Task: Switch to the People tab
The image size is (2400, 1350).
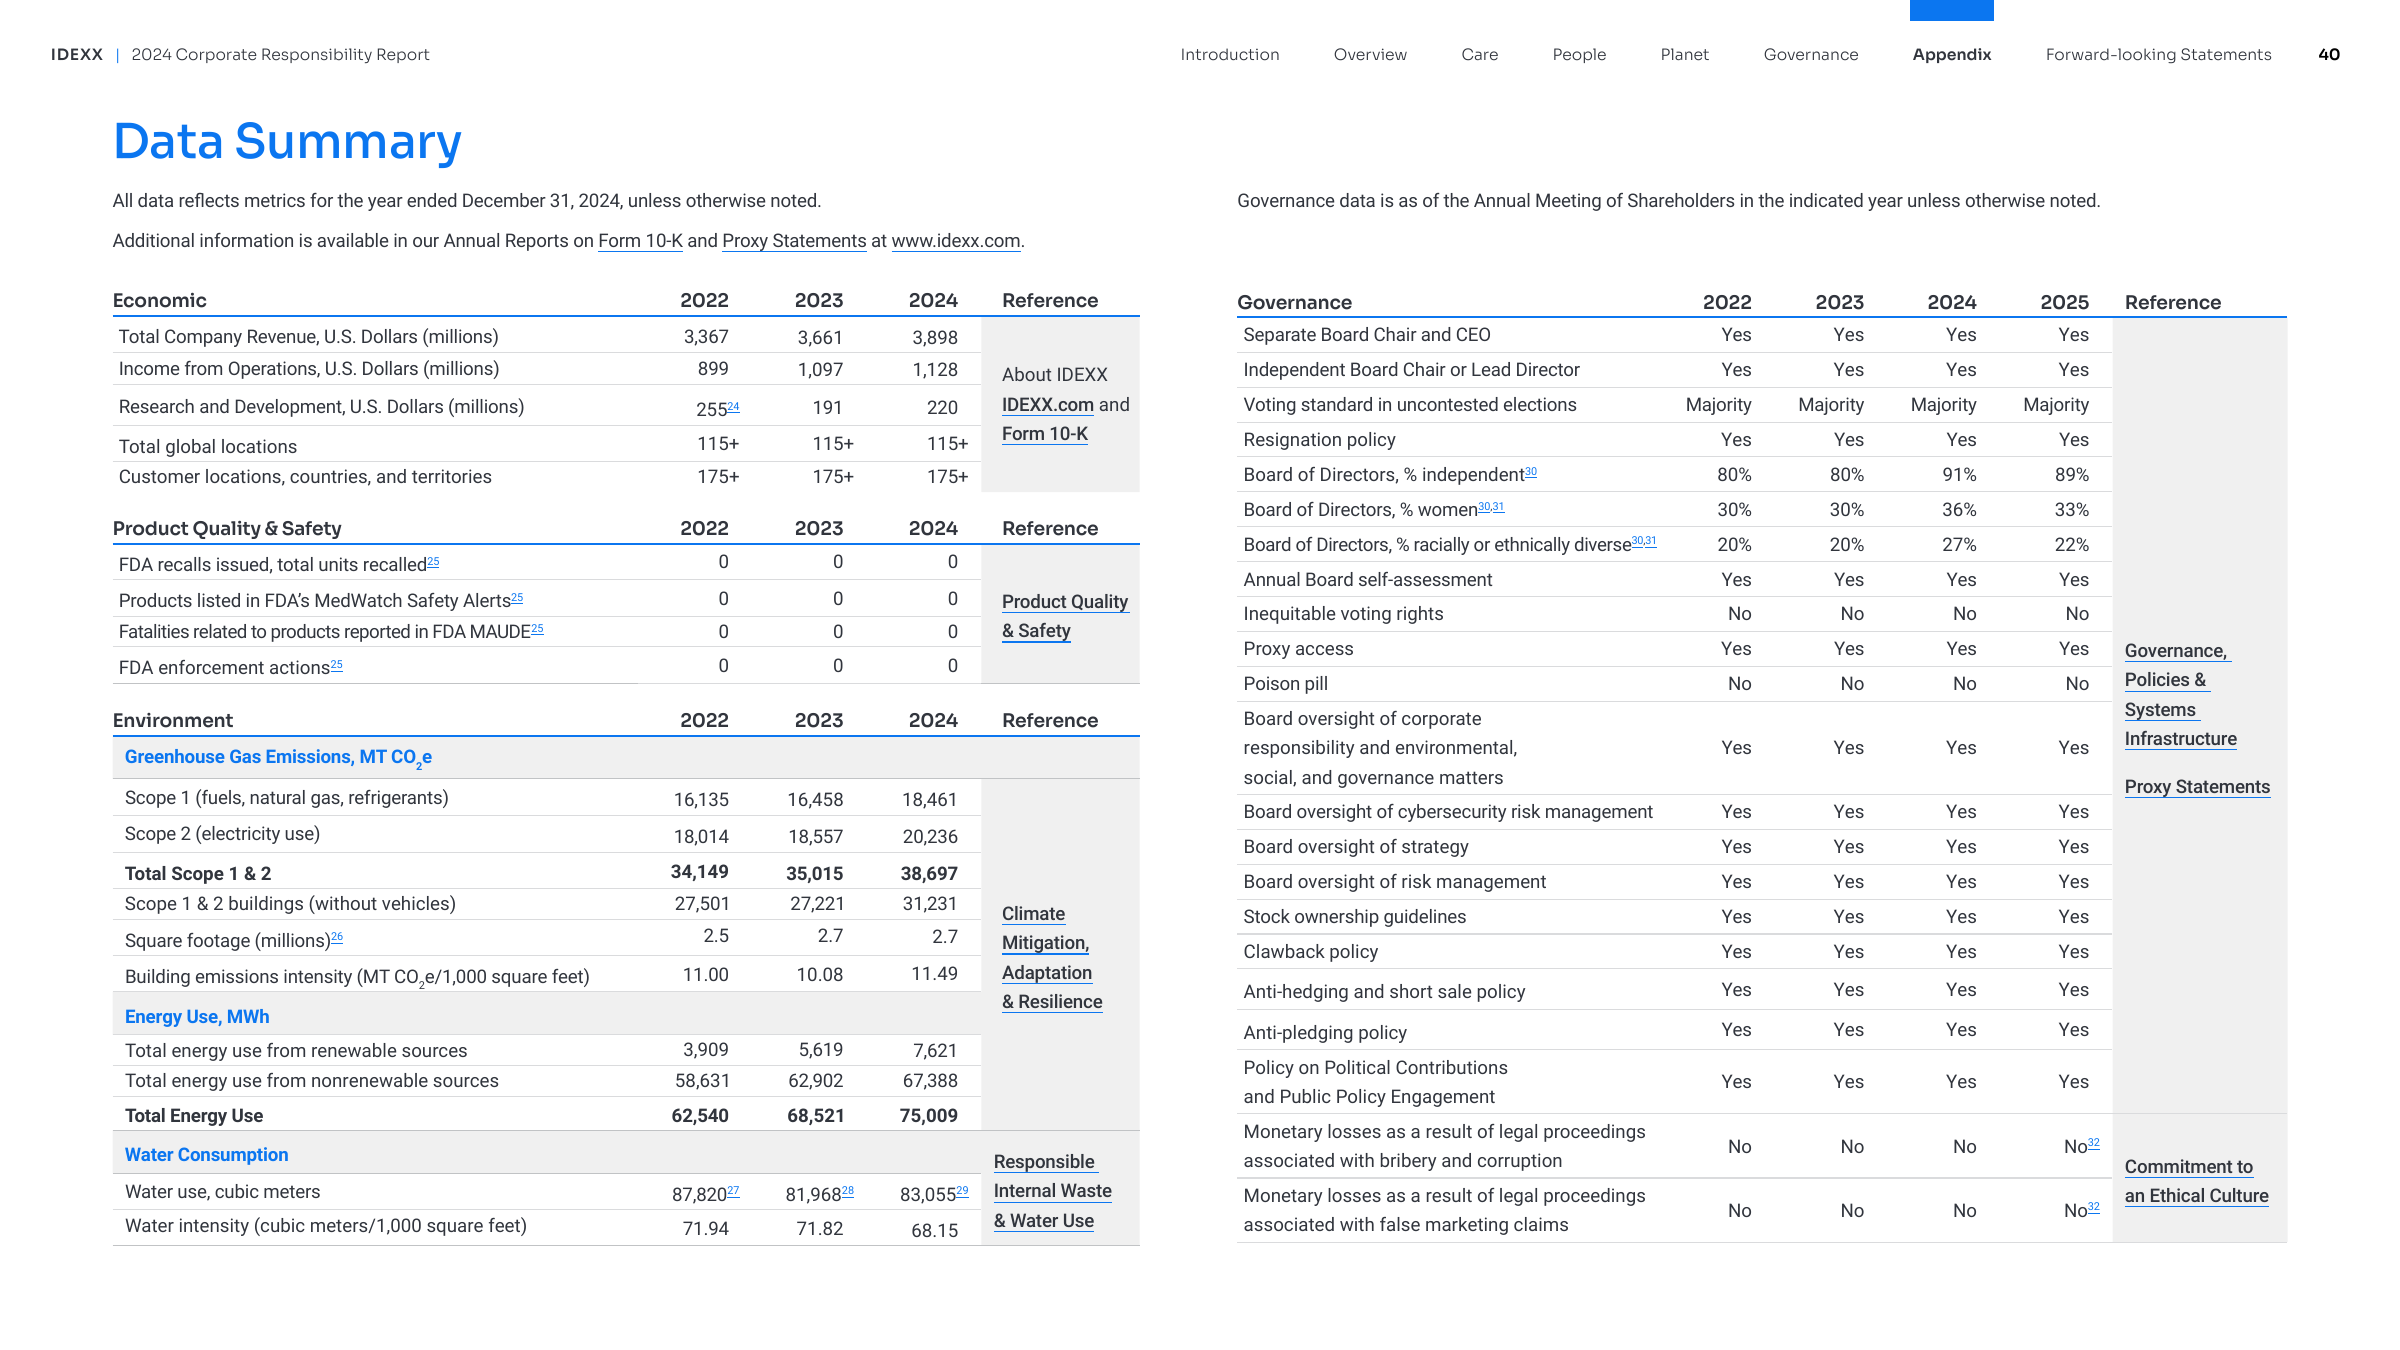Action: (1579, 55)
